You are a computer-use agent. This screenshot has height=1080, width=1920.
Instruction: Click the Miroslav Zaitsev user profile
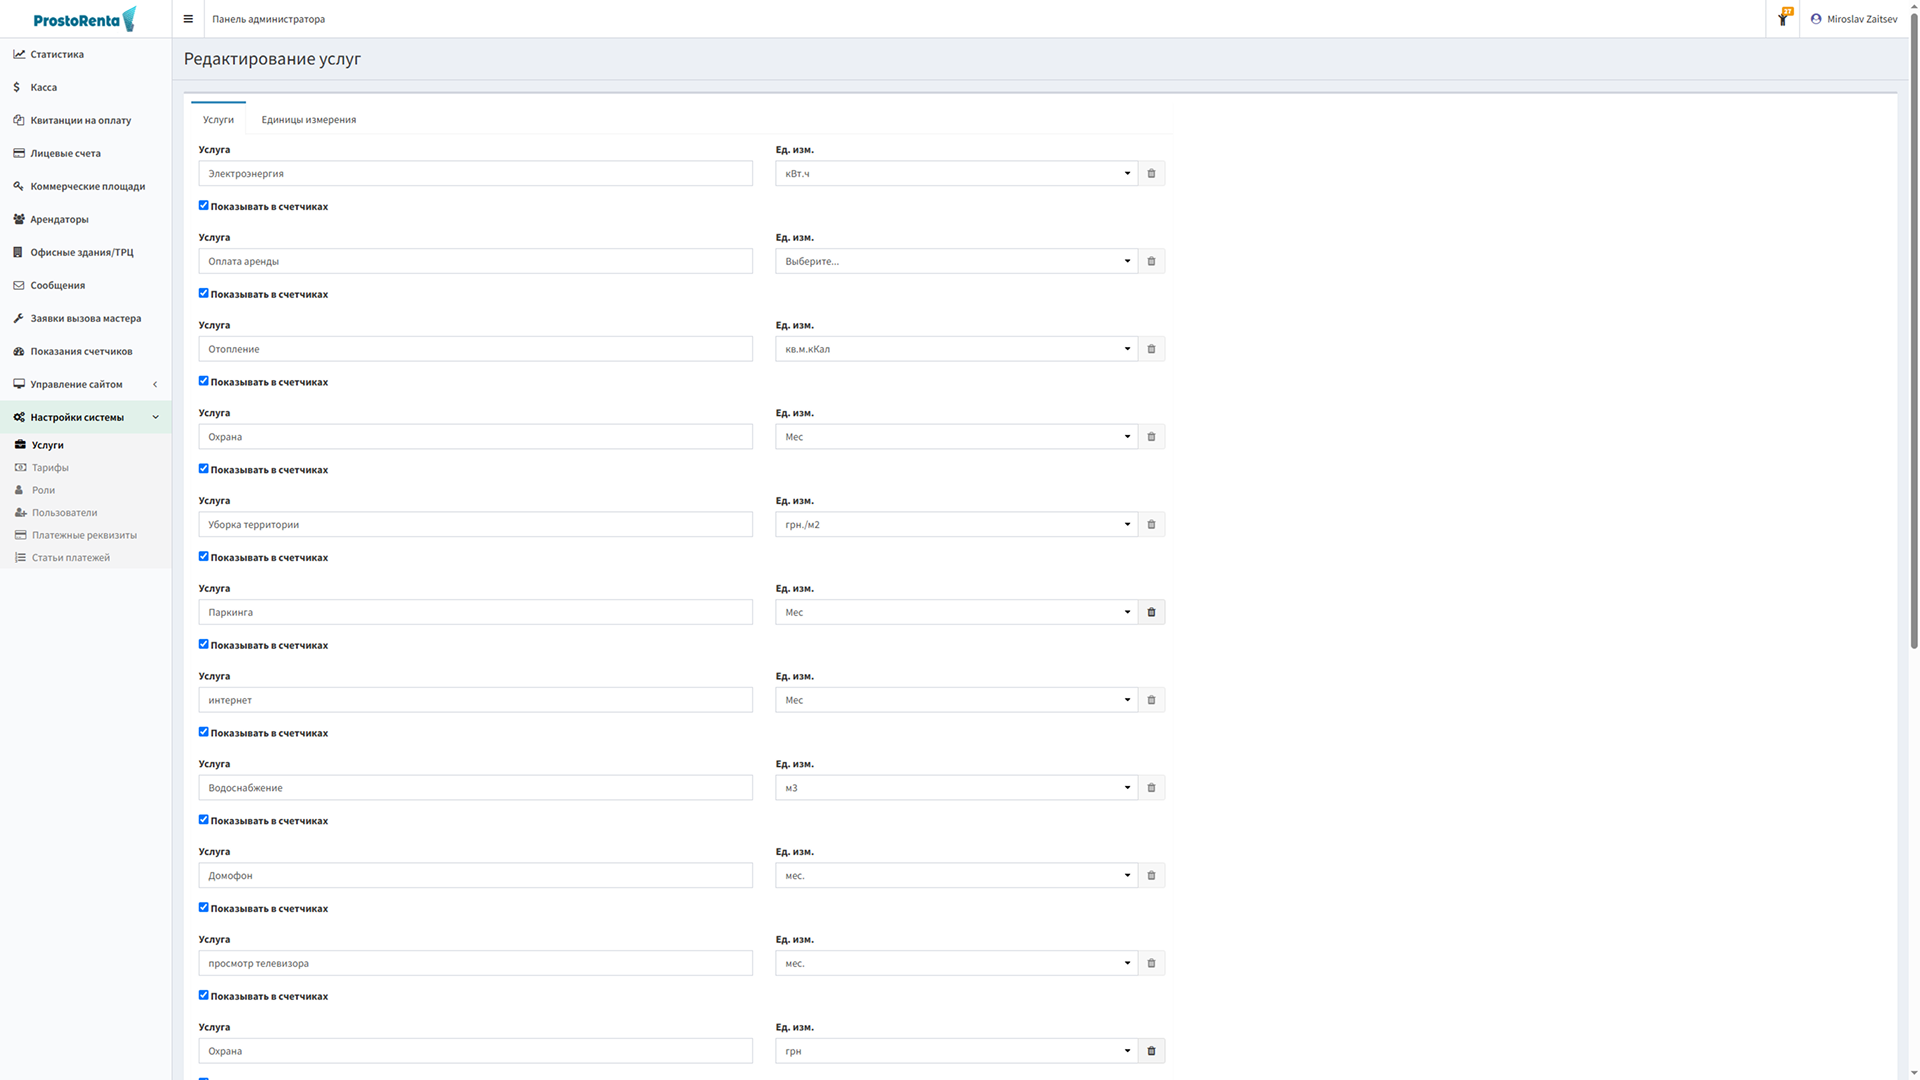coord(1854,19)
